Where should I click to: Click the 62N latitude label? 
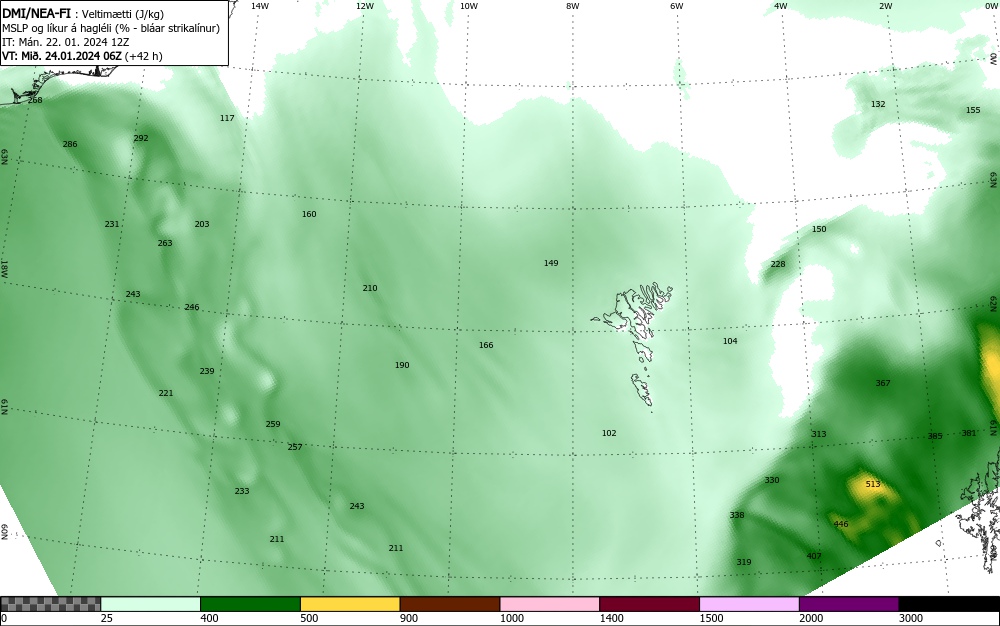click(x=993, y=303)
